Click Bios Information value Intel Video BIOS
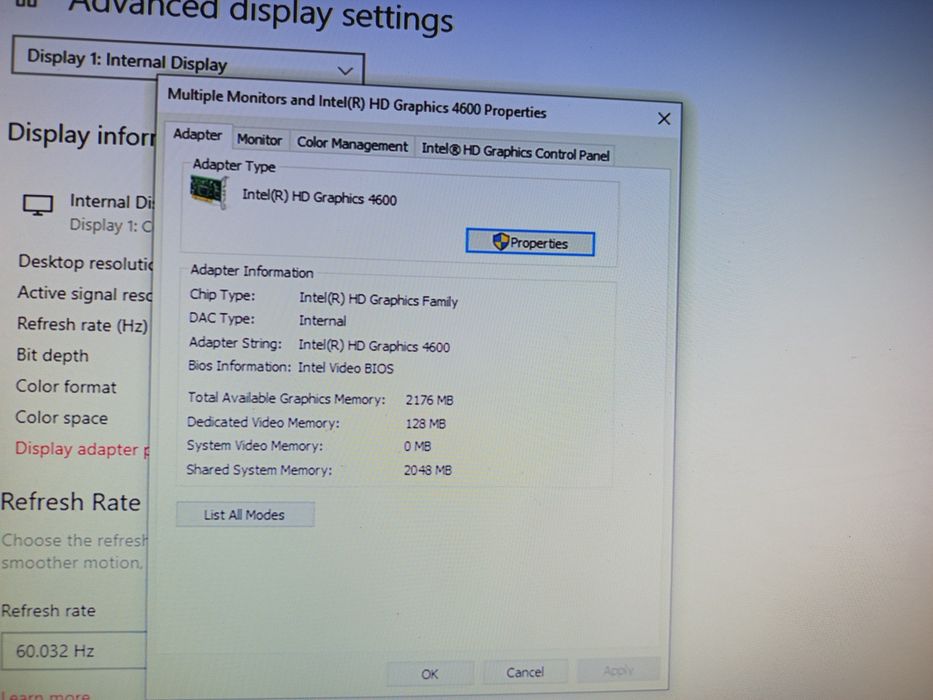The image size is (933, 700). pos(346,368)
